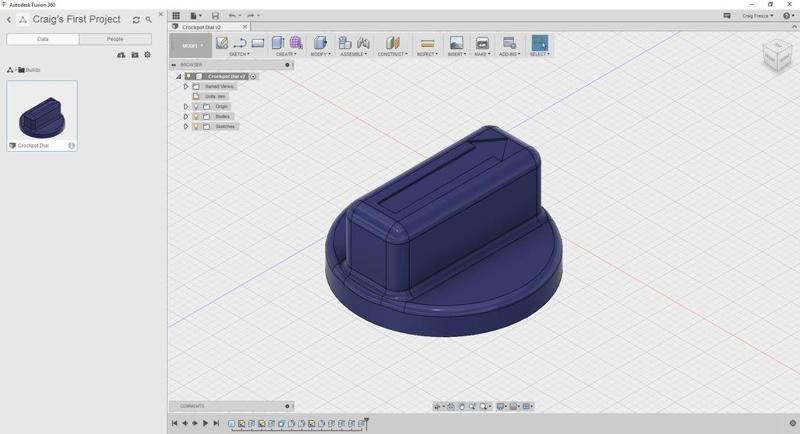The image size is (800, 434).
Task: Expand the Named Views tree node
Action: 186,86
